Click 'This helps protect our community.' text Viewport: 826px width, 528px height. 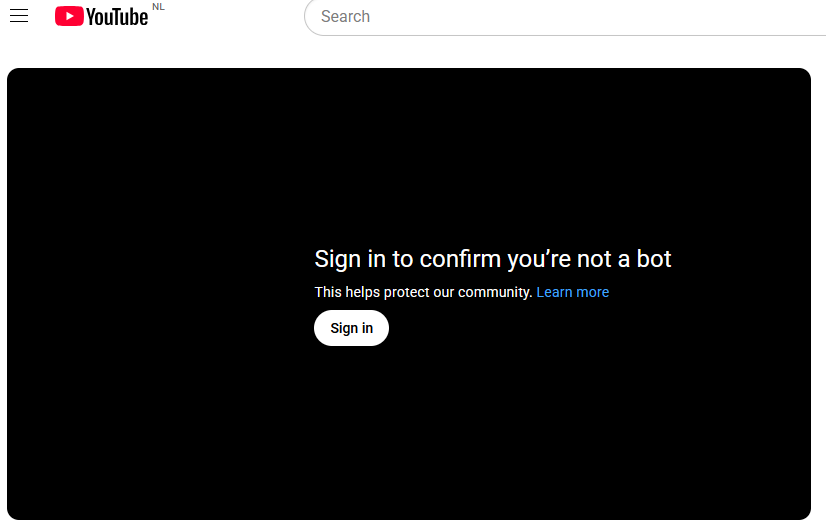tap(423, 292)
